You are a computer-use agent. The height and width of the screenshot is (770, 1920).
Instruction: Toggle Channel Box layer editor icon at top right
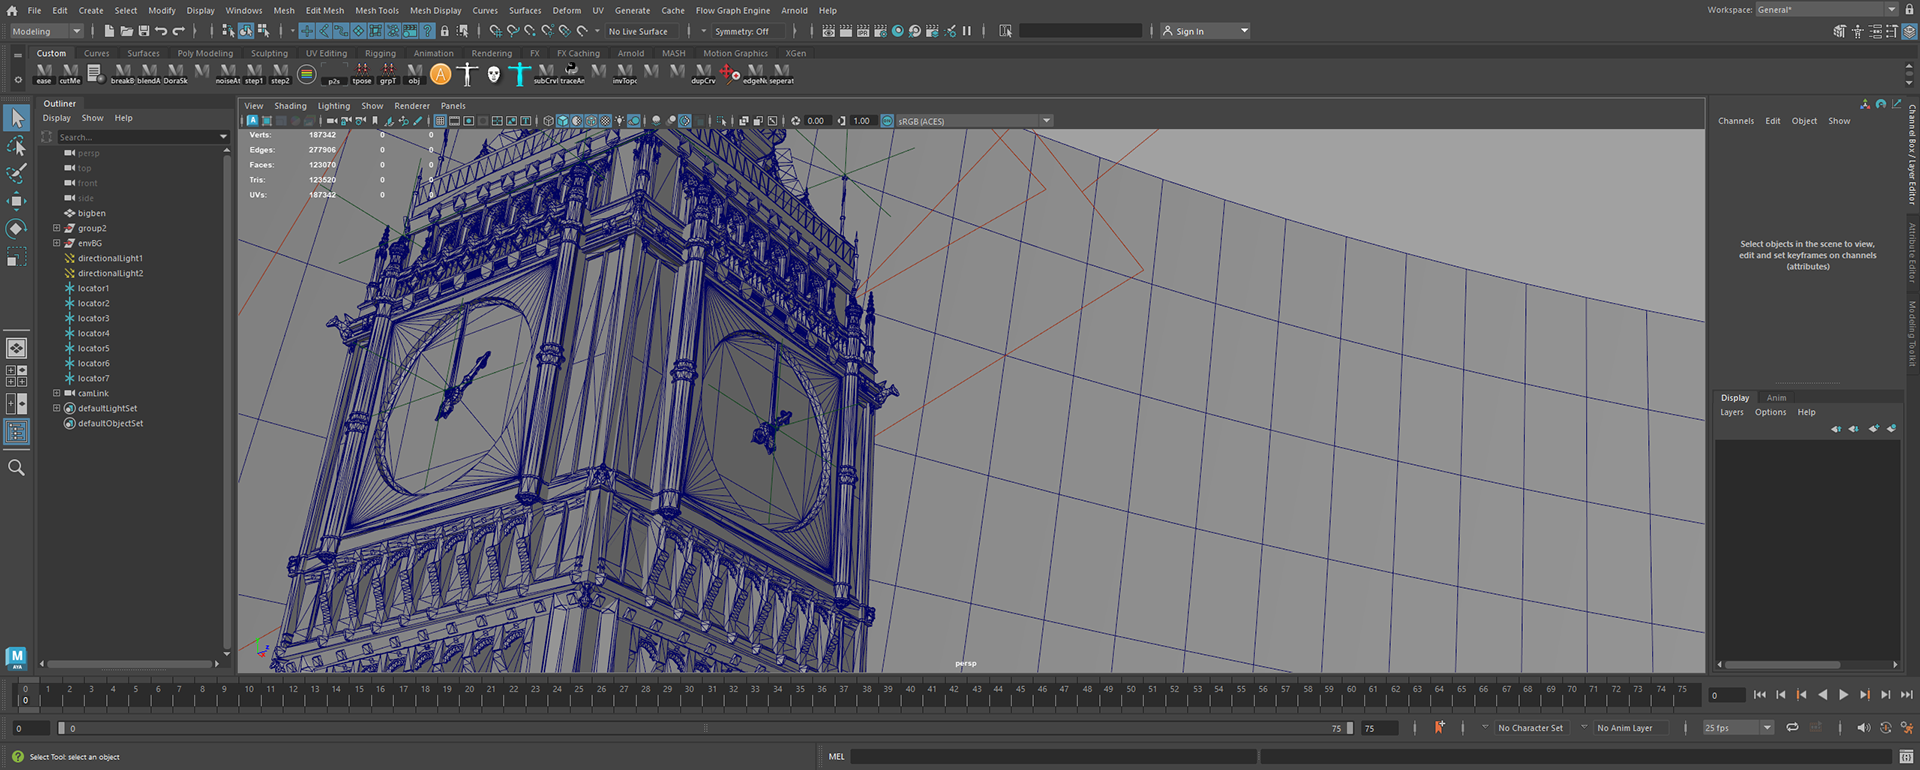1909,31
